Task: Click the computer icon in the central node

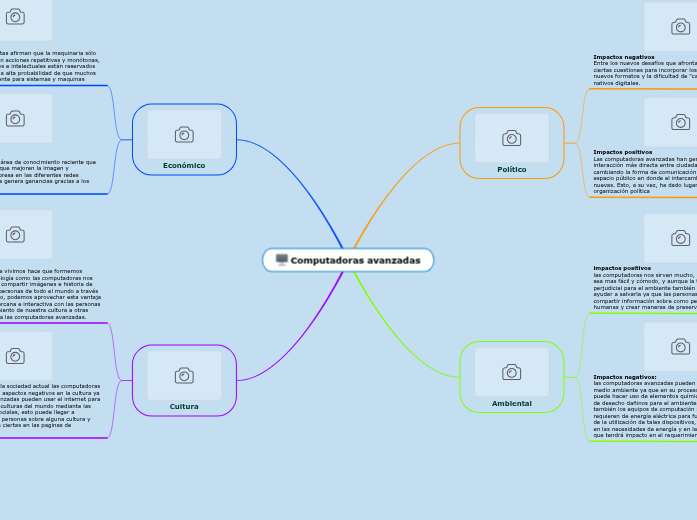Action: [282, 260]
